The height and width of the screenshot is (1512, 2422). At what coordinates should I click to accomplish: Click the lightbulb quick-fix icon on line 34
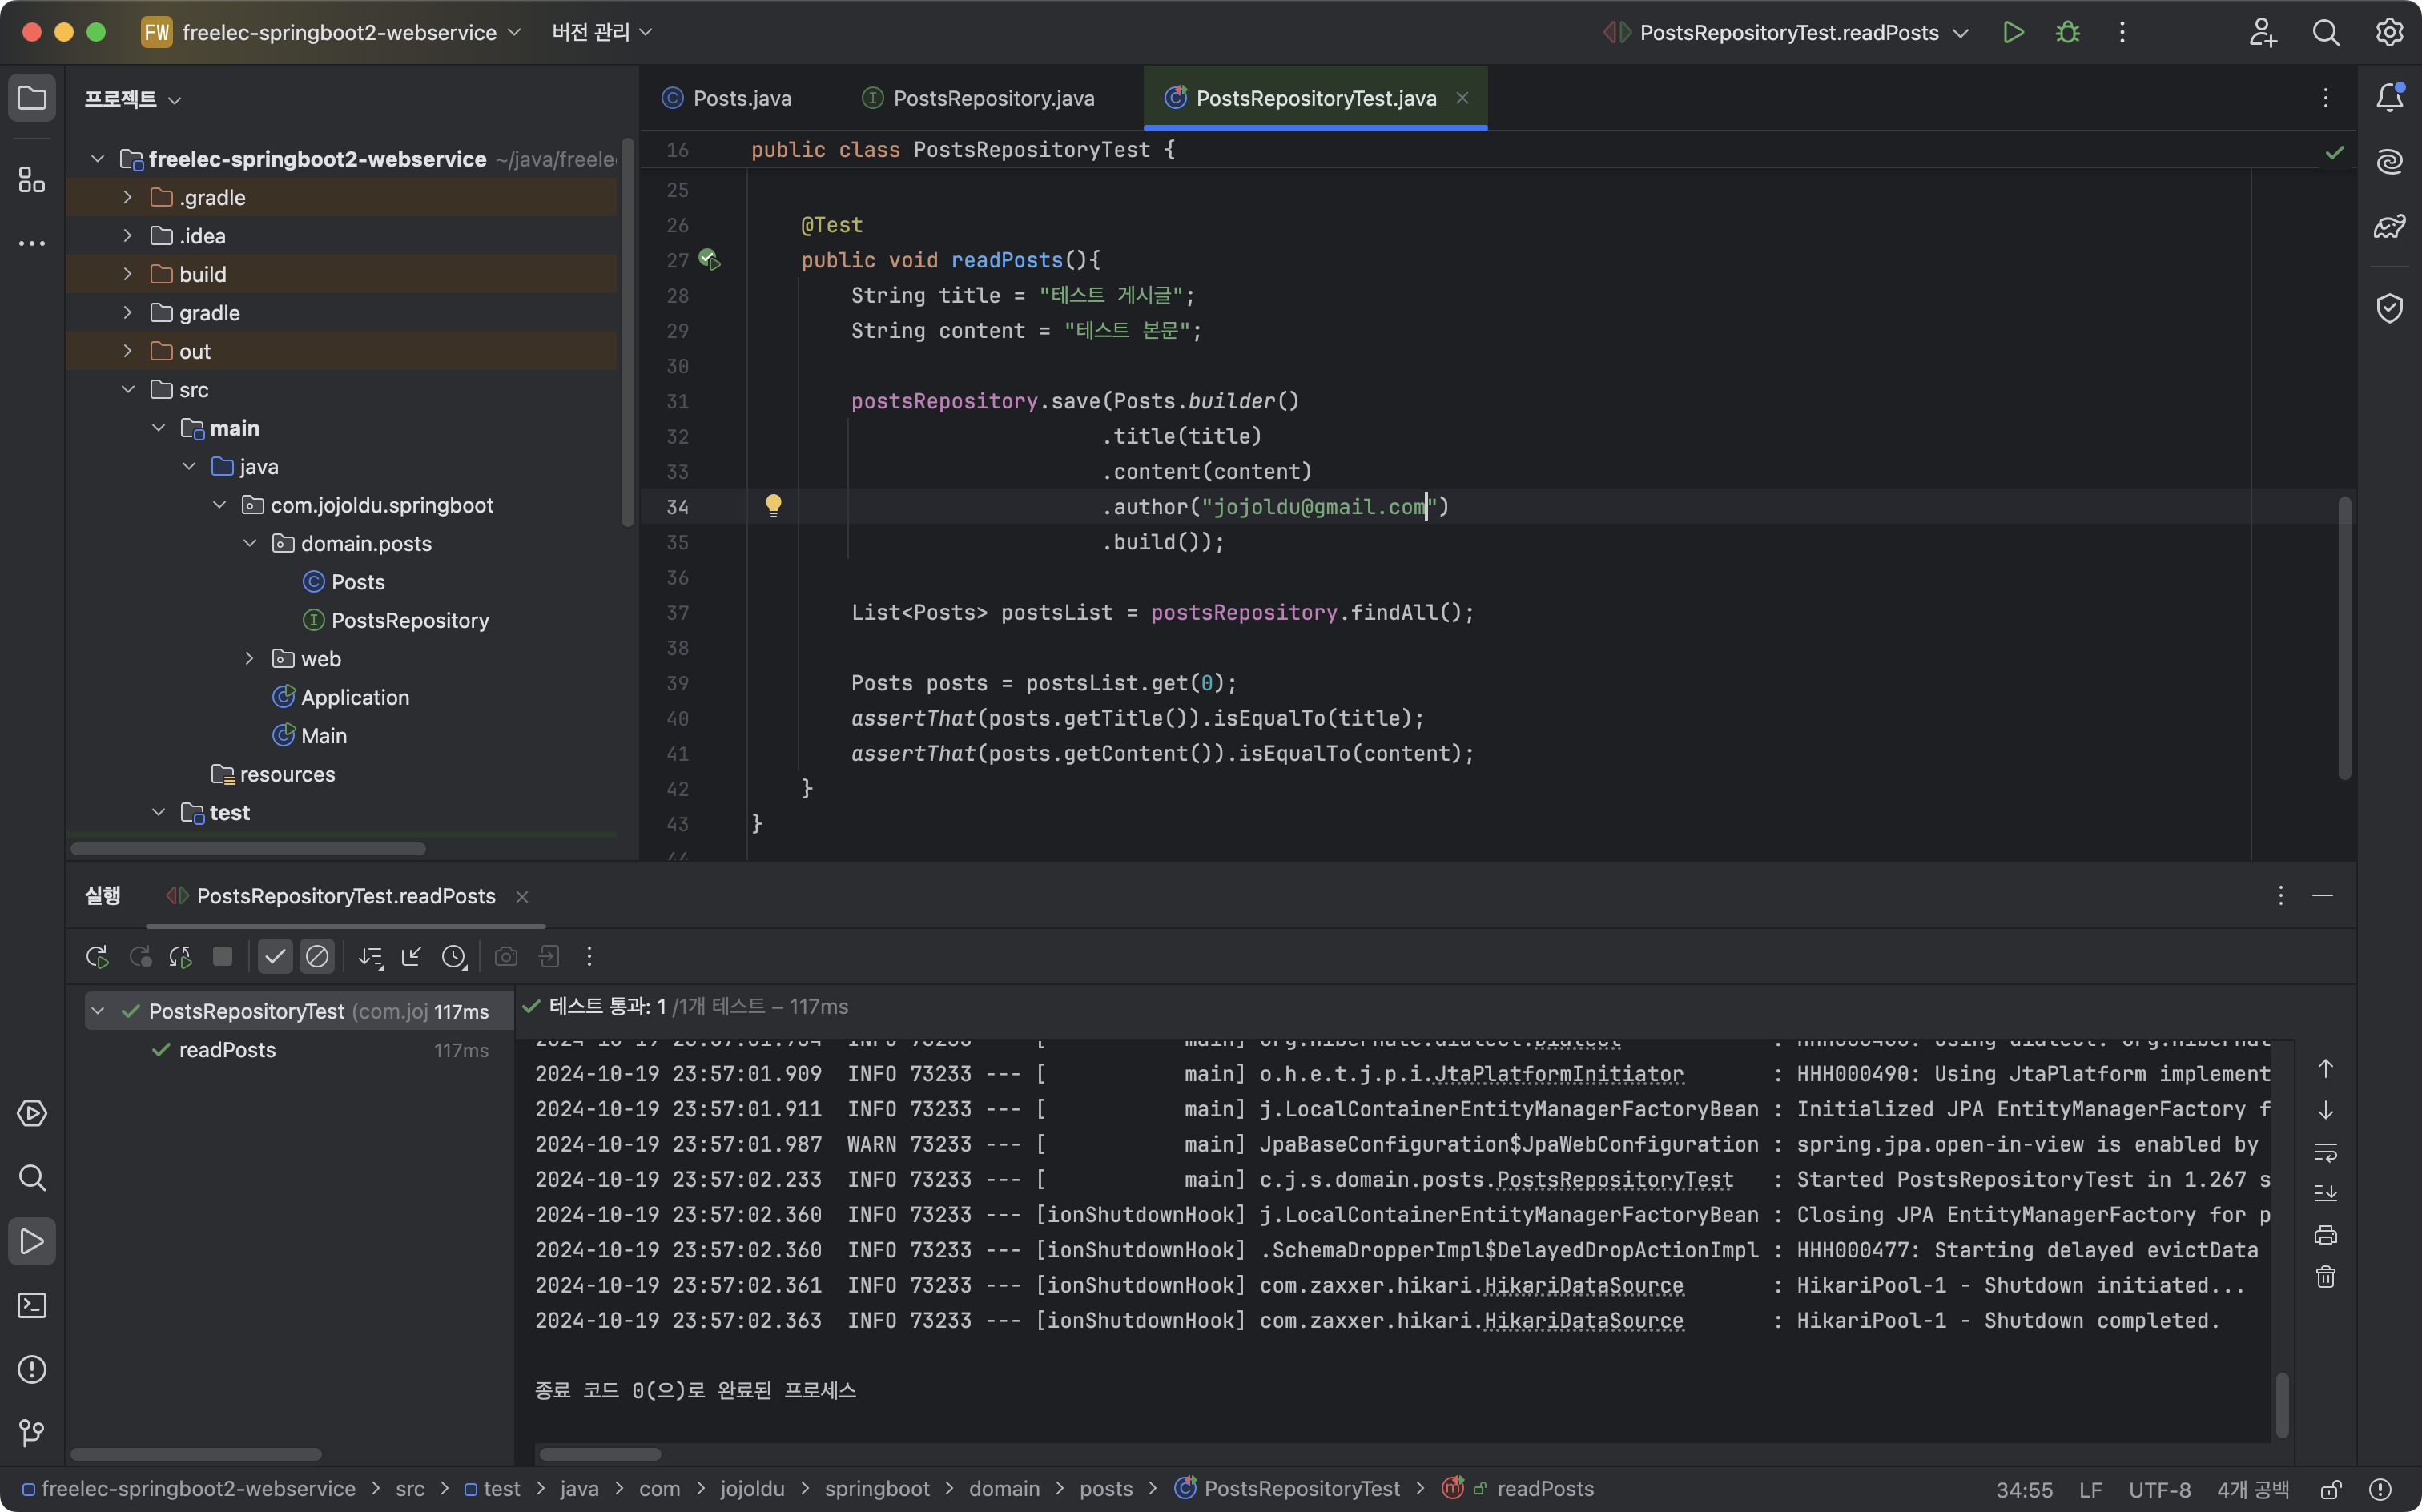(773, 505)
